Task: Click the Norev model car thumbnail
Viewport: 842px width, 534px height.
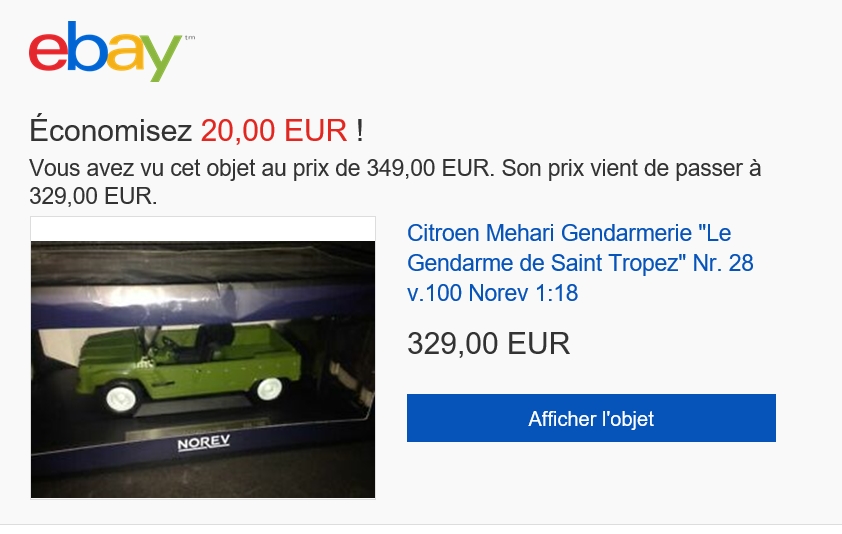Action: point(203,358)
